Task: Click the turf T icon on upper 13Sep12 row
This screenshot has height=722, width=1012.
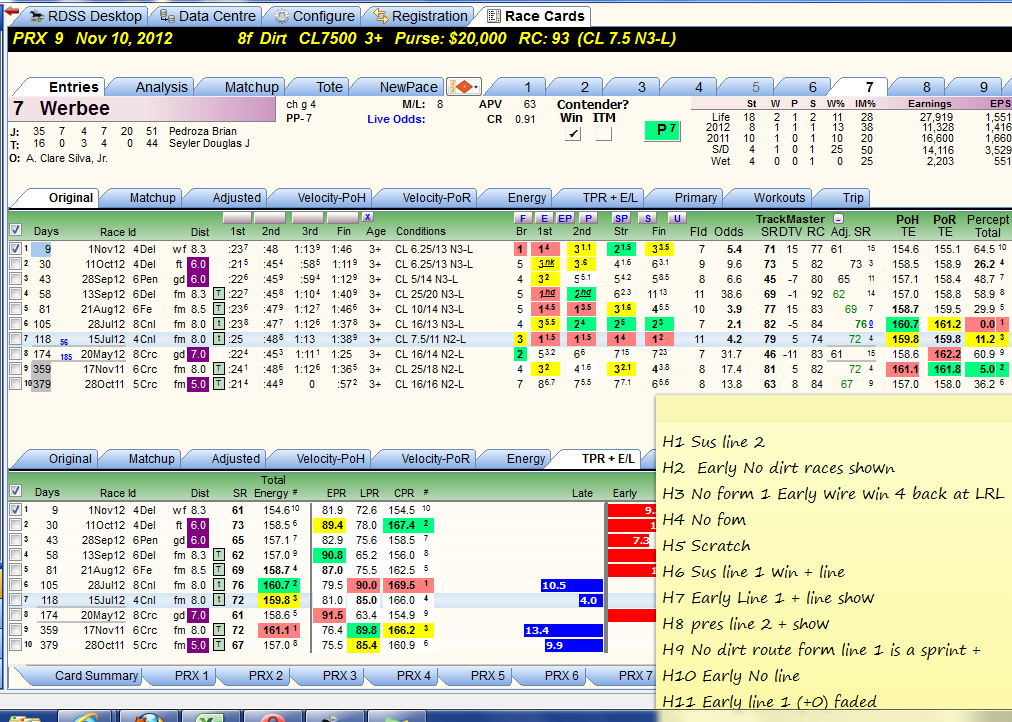Action: (219, 294)
